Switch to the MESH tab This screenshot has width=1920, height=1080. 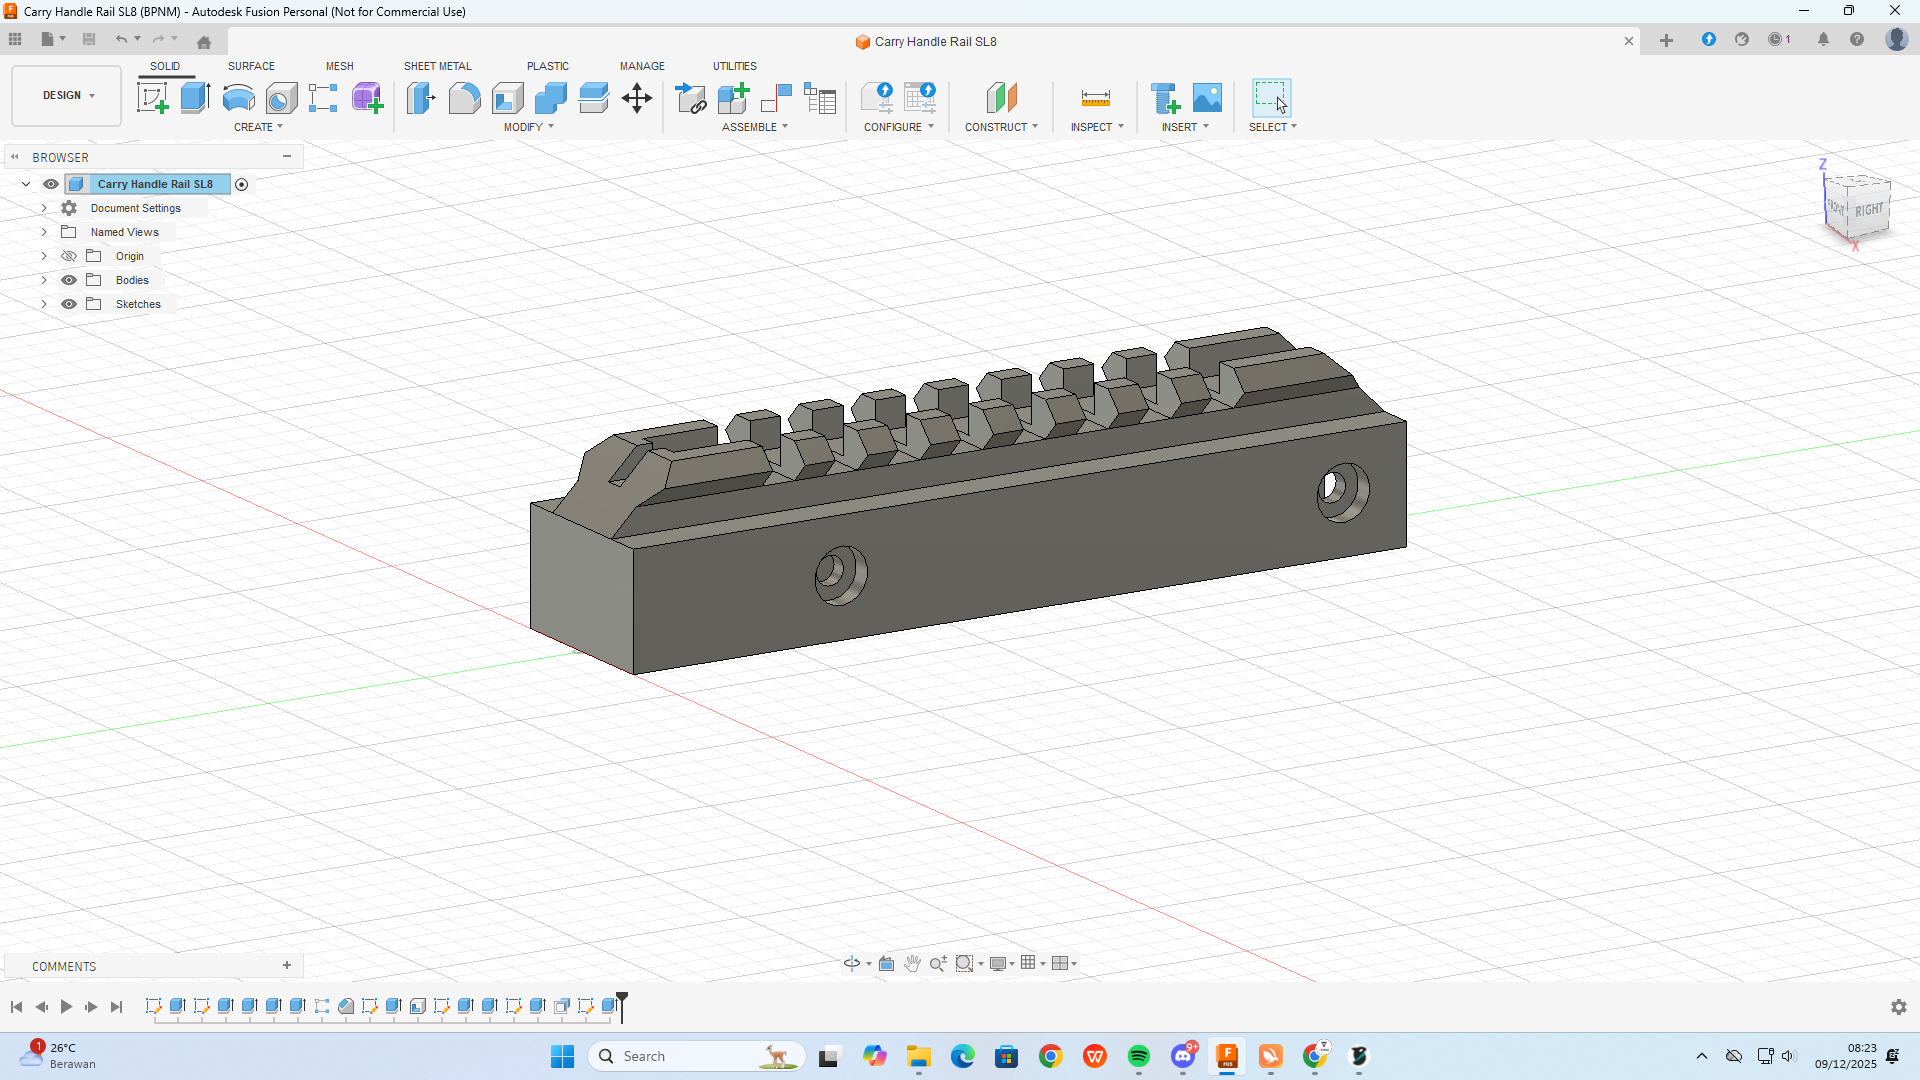[339, 66]
